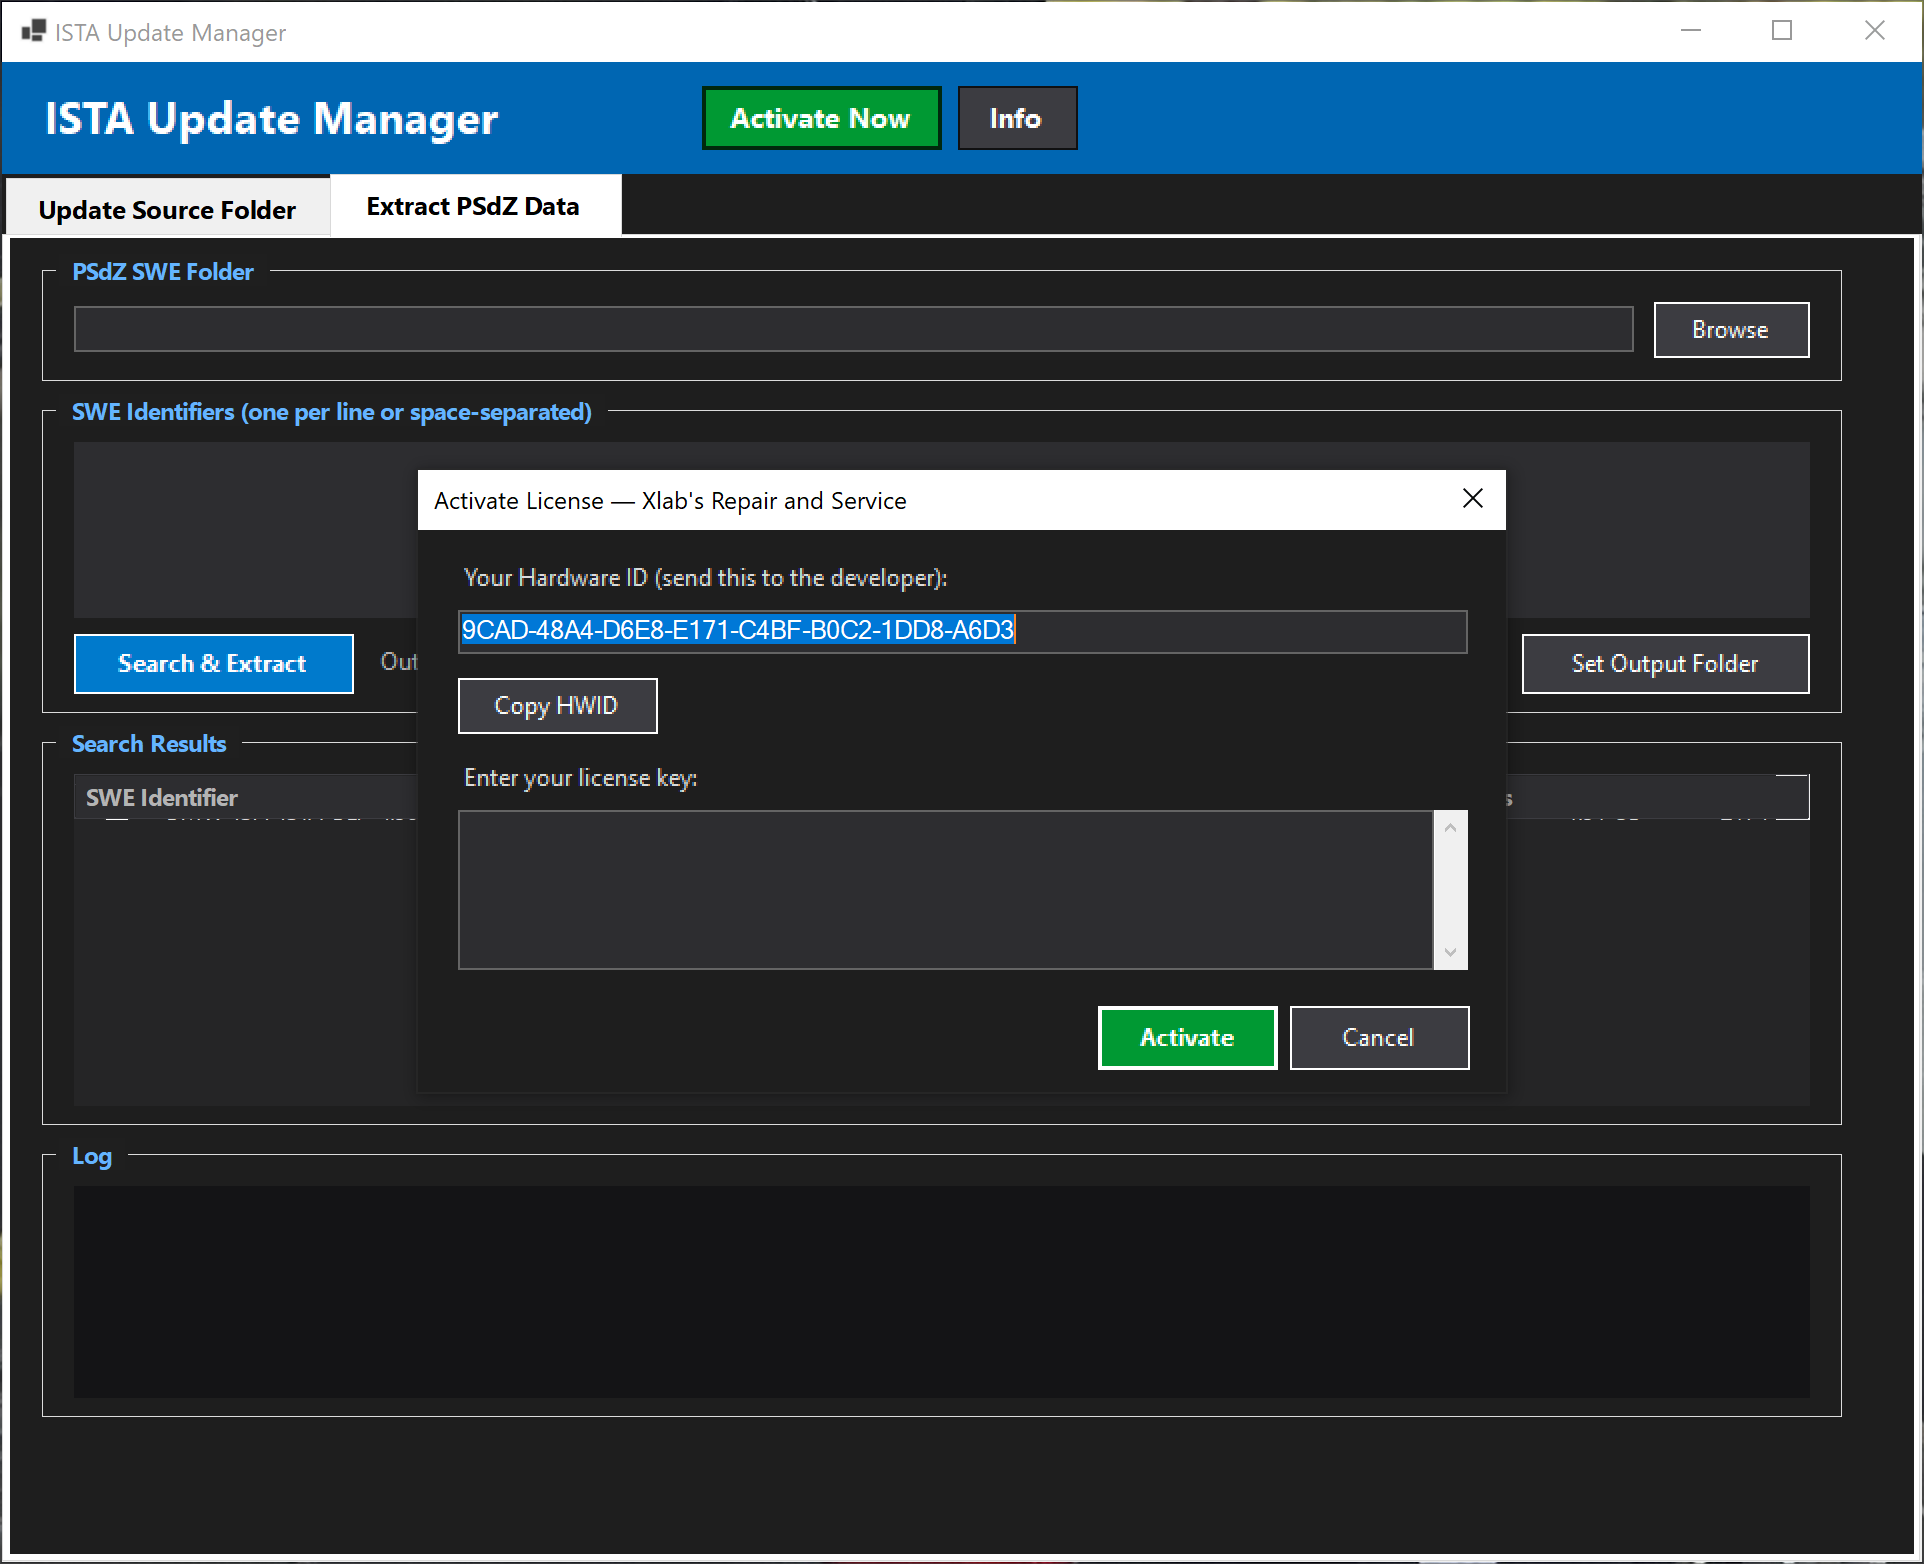This screenshot has width=1924, height=1564.
Task: Switch to the Update Source Folder tab
Action: [x=166, y=208]
